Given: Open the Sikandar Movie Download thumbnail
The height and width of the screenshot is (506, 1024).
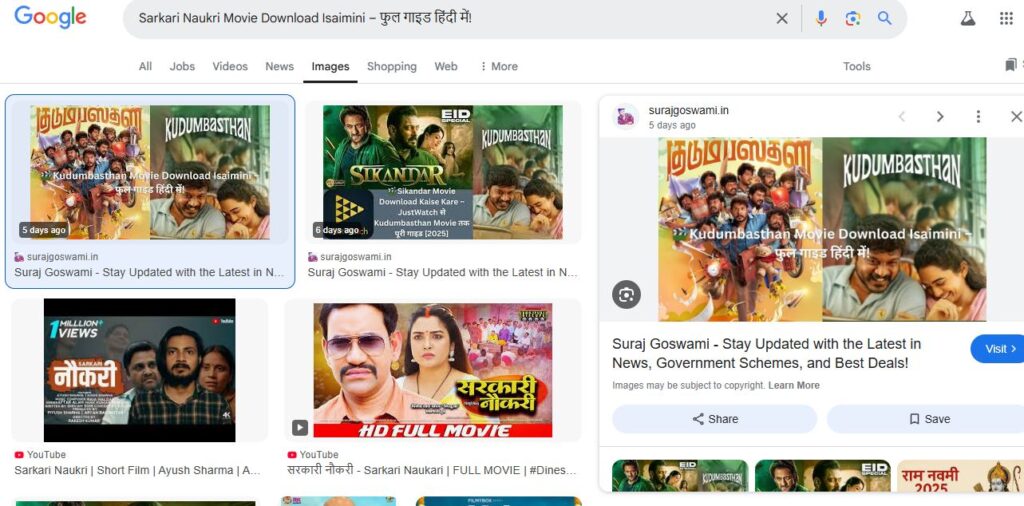Looking at the screenshot, I should (x=443, y=172).
